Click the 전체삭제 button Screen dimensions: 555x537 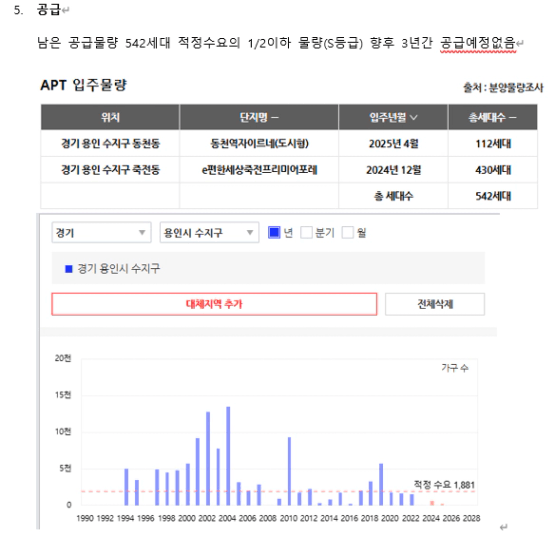click(x=435, y=304)
